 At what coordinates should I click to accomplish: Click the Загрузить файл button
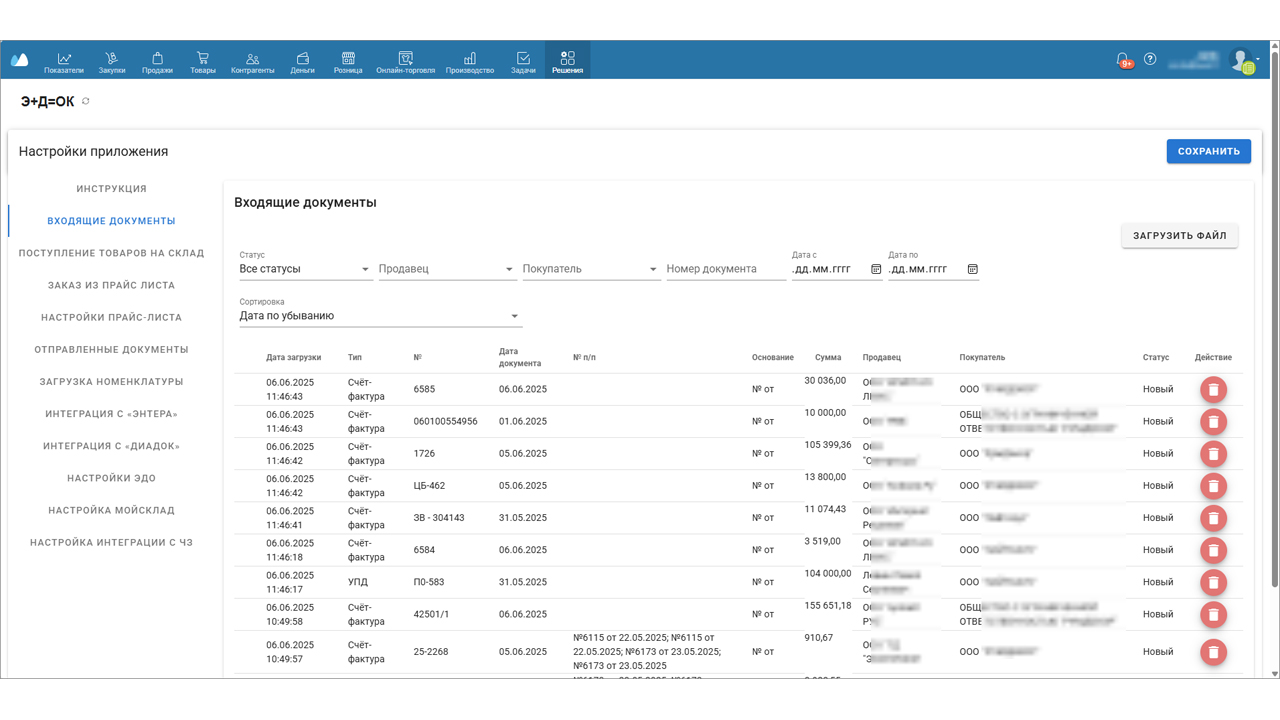(1179, 236)
